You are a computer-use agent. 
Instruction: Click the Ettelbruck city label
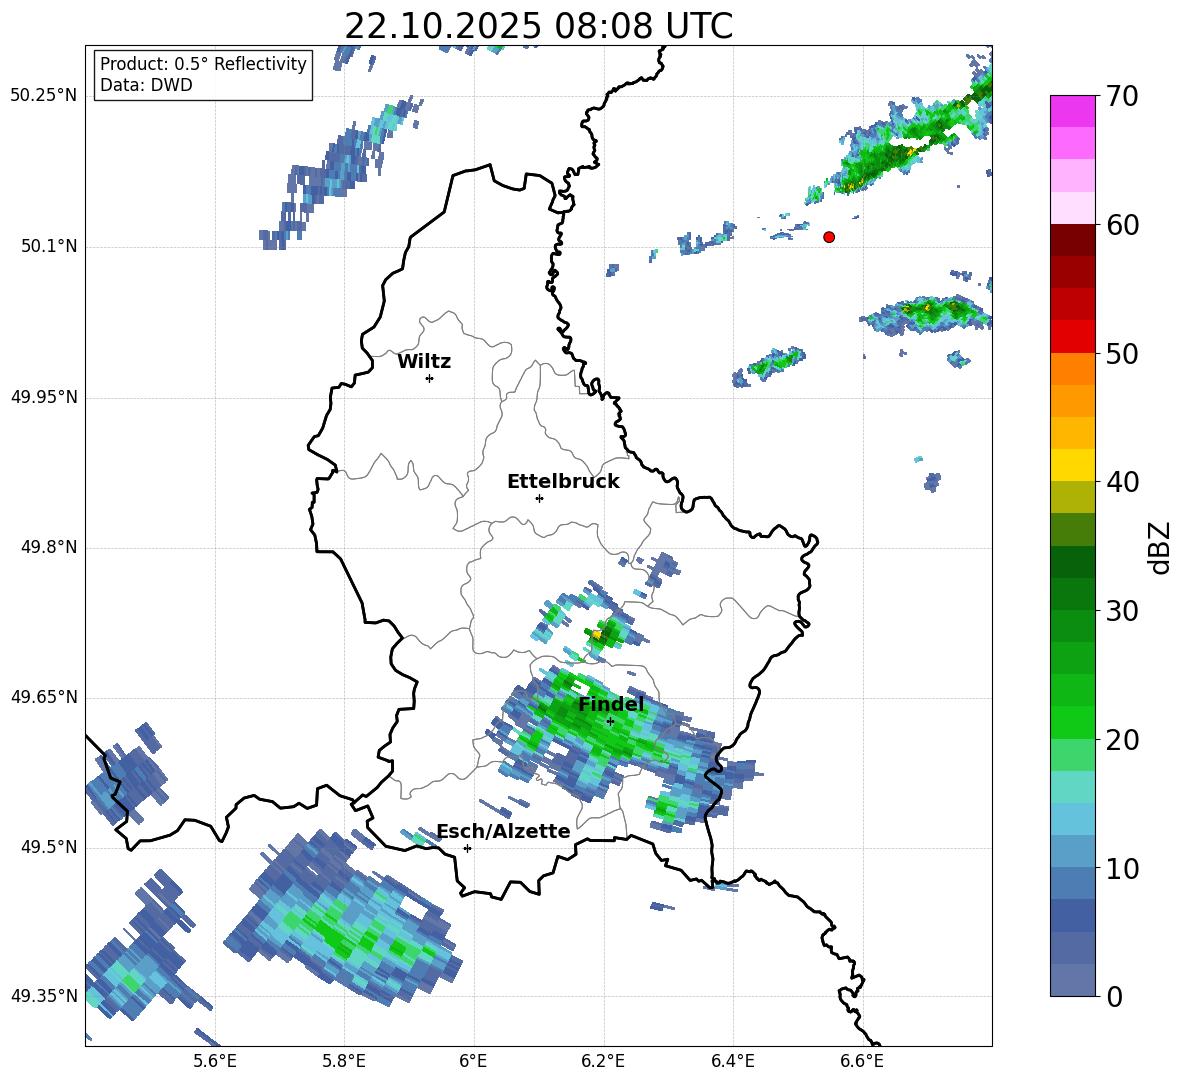(563, 482)
